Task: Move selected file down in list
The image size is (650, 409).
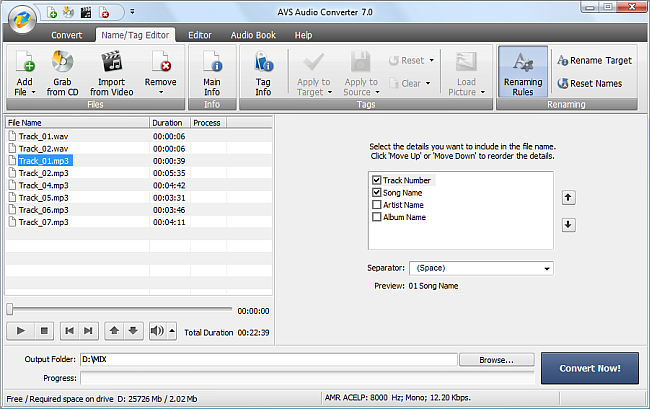Action: coord(133,331)
